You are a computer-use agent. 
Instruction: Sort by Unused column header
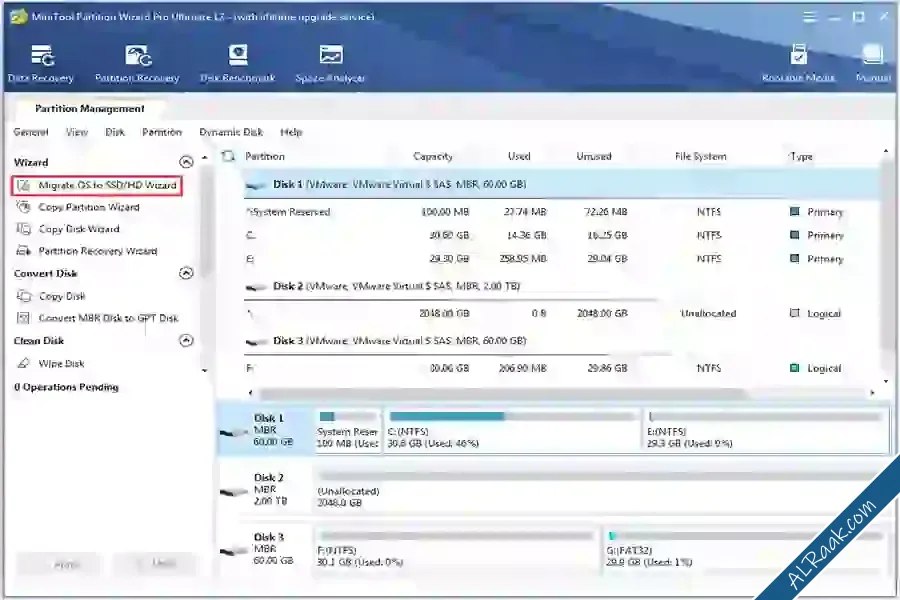pos(594,156)
